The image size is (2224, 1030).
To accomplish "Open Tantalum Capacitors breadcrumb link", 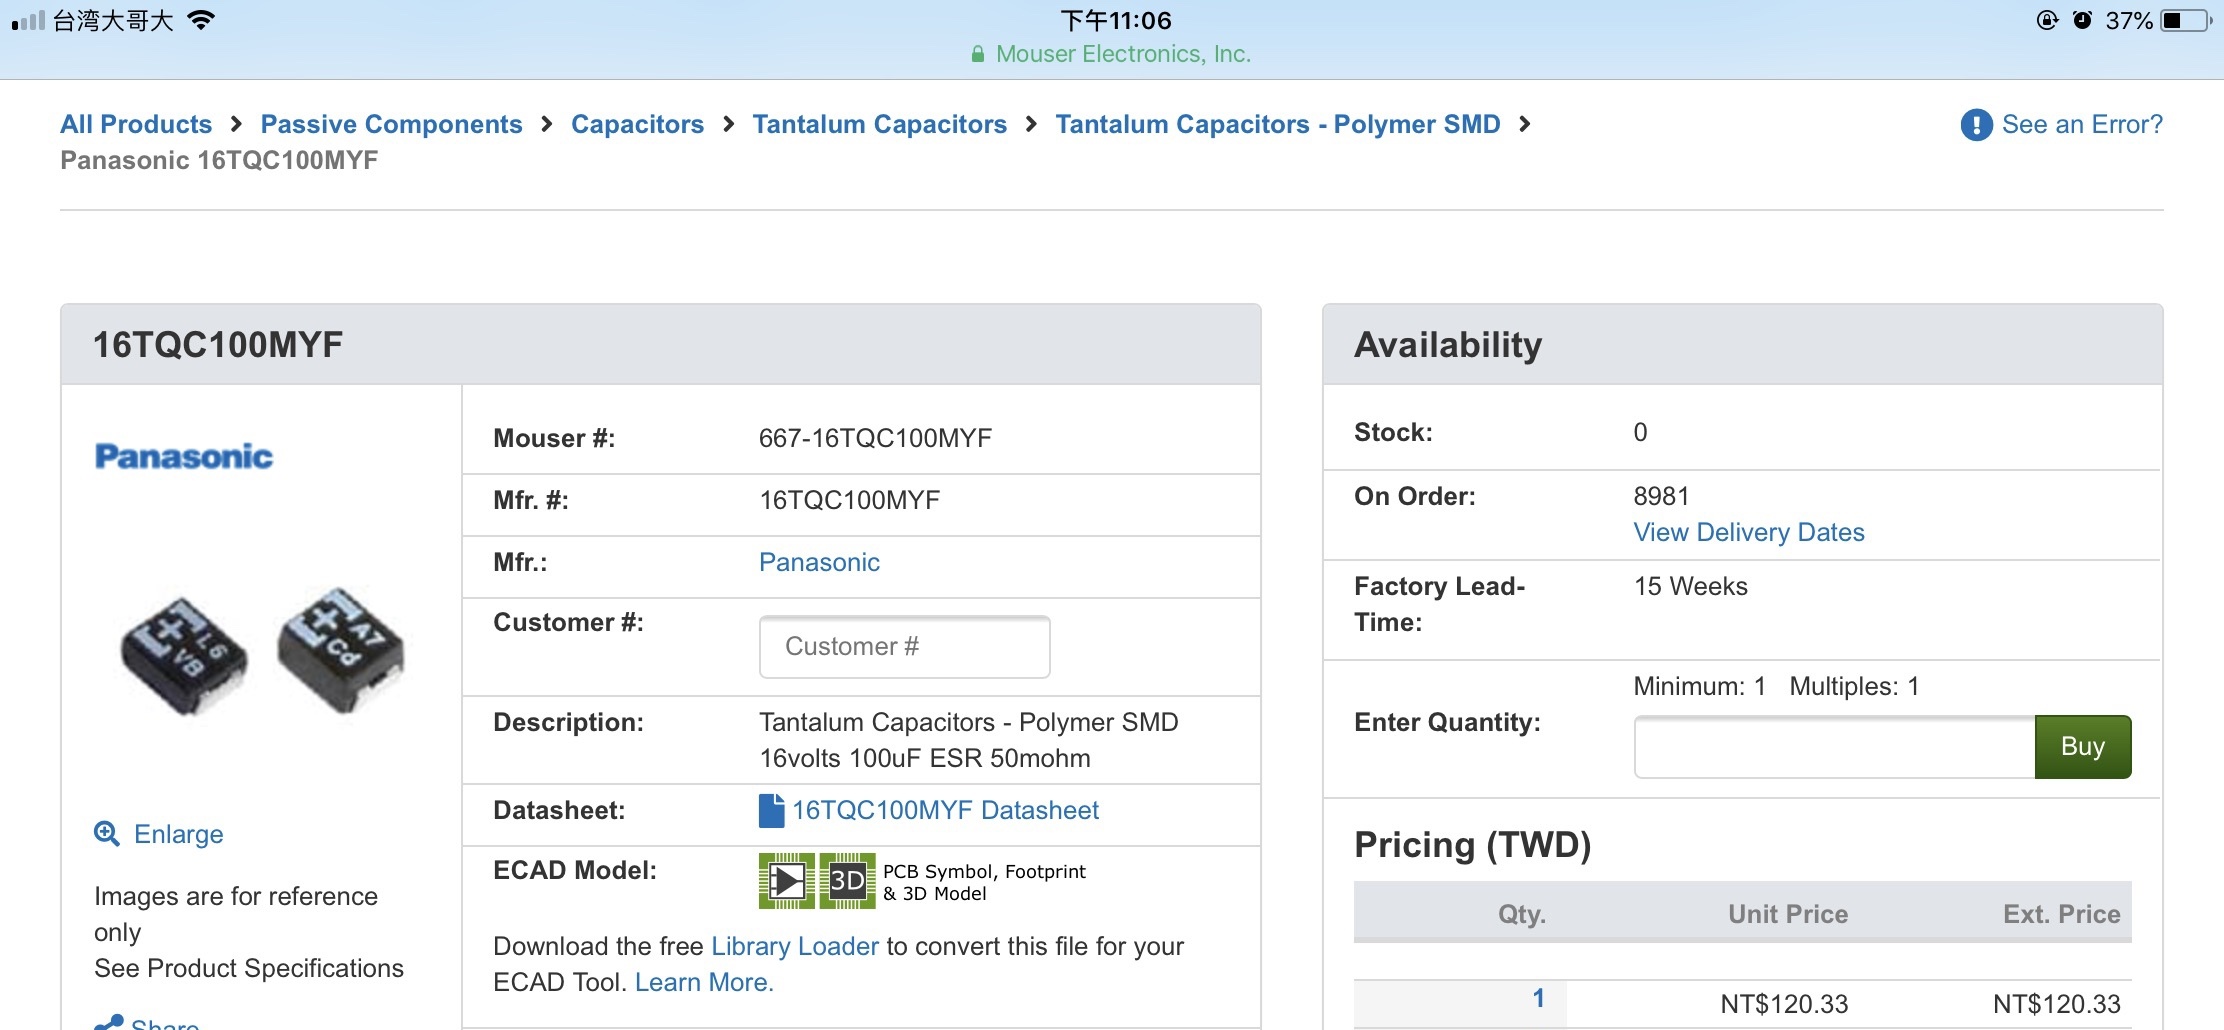I will point(879,124).
